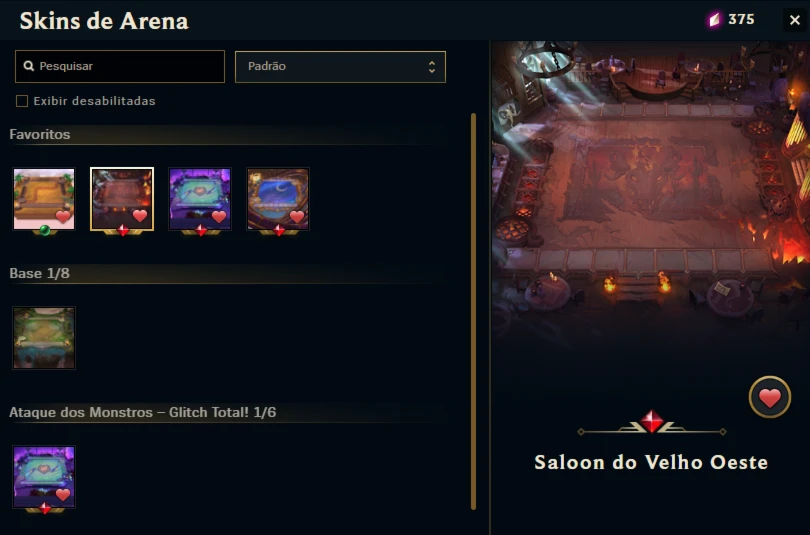The image size is (810, 535).
Task: Click heart on Glitch Total purple arena thumbnail
Action: coord(63,495)
